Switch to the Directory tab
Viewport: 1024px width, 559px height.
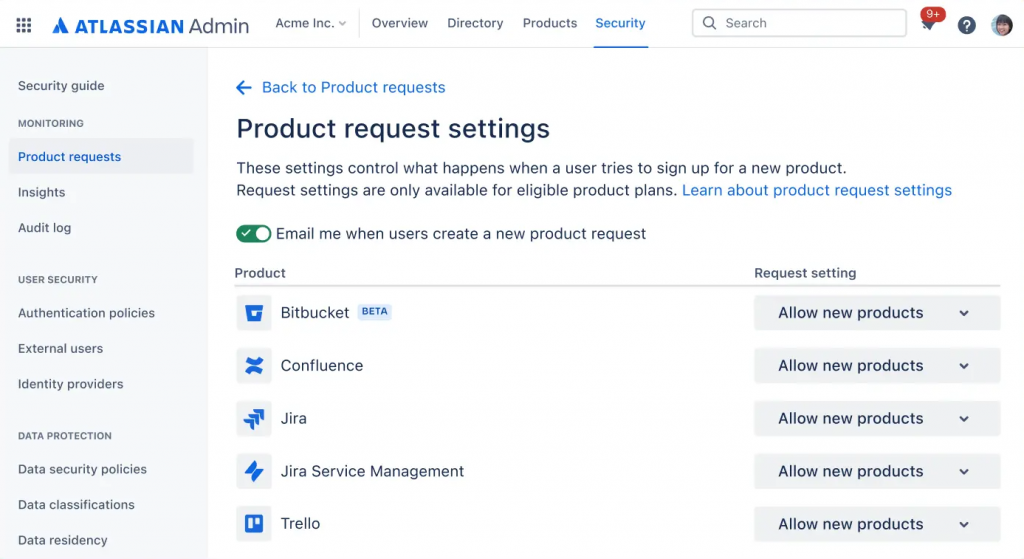475,23
